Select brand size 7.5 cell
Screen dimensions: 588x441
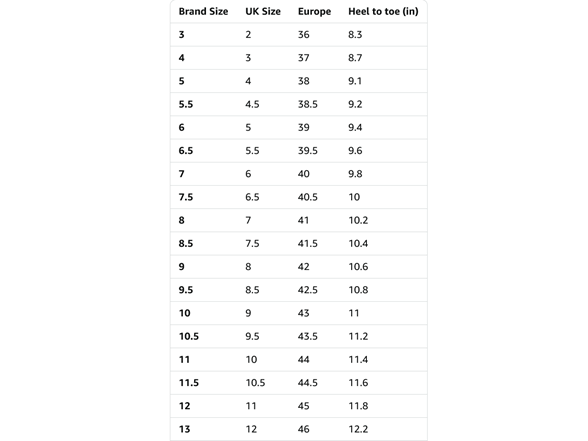(x=186, y=197)
